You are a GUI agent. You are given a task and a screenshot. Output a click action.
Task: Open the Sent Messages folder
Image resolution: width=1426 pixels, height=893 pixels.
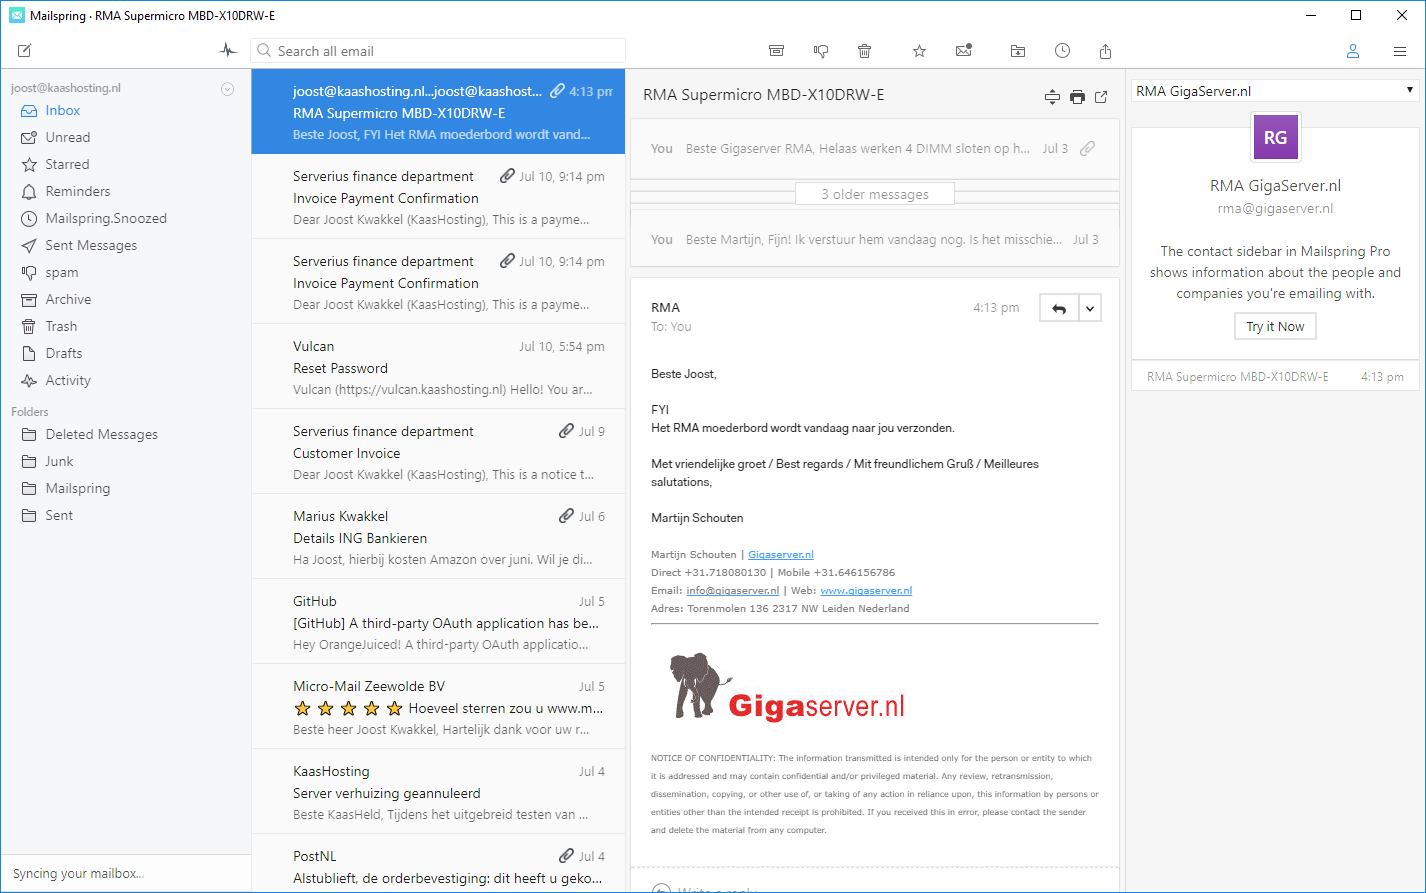pyautogui.click(x=91, y=245)
